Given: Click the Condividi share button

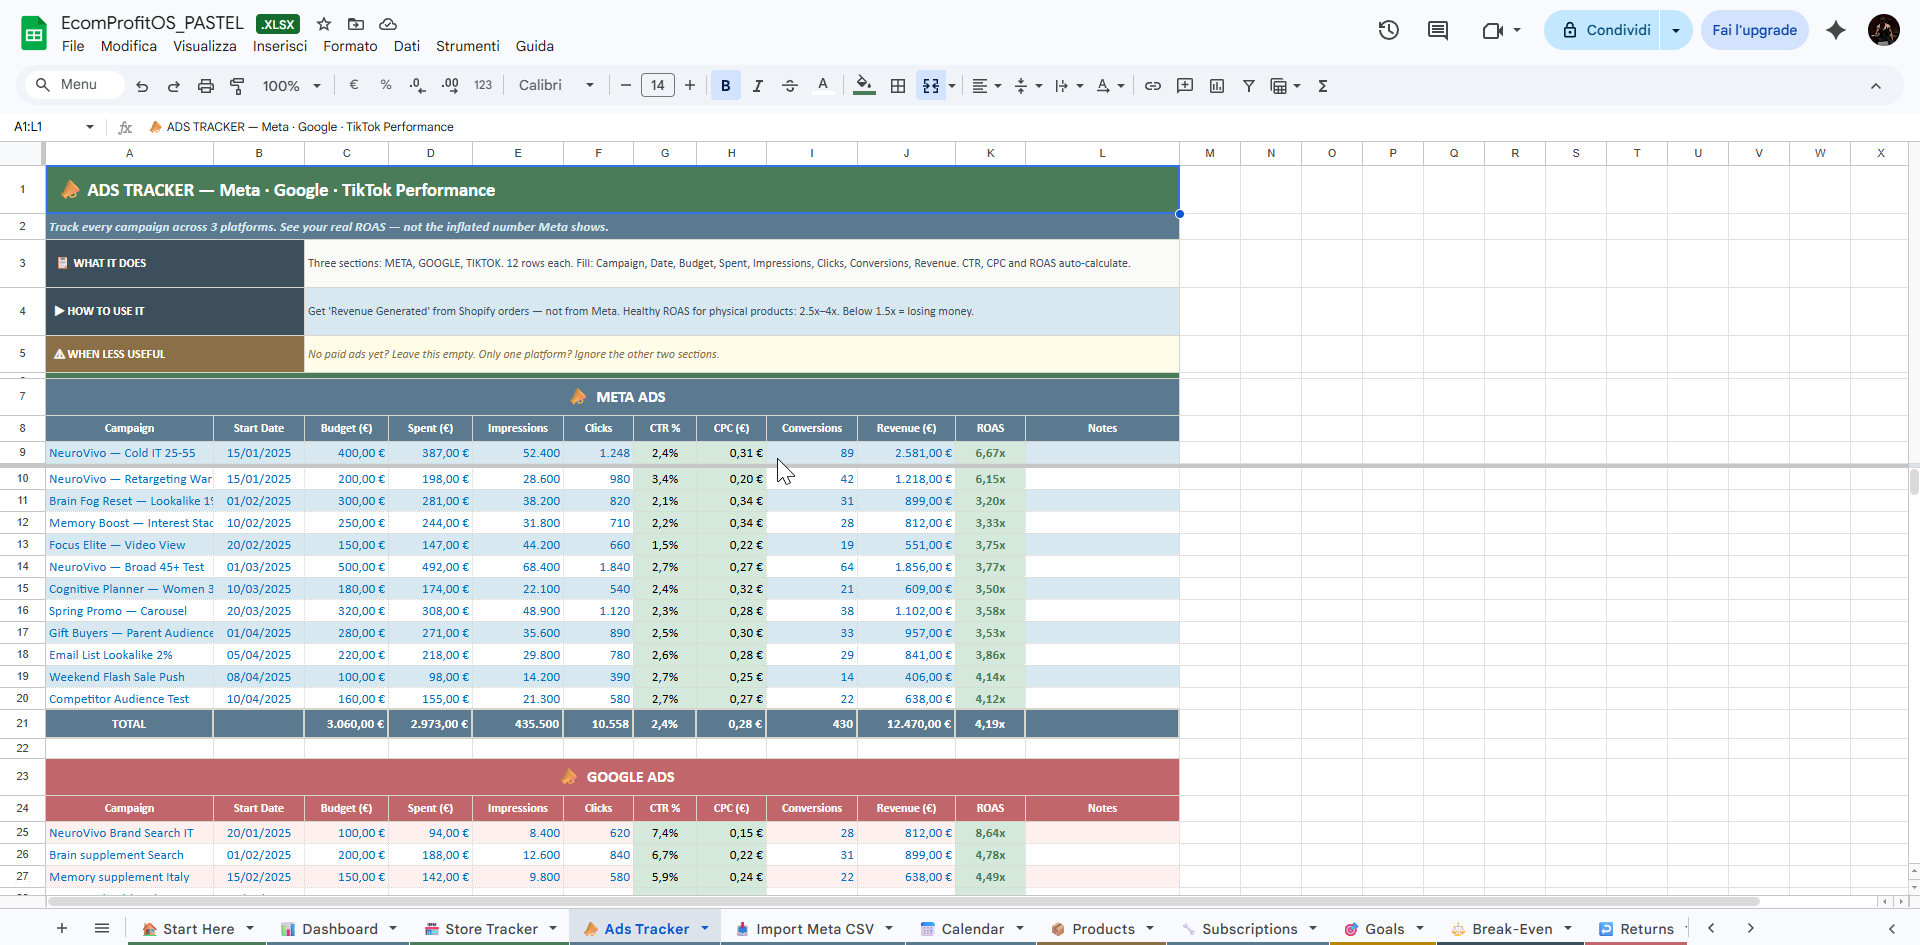Looking at the screenshot, I should (x=1604, y=30).
